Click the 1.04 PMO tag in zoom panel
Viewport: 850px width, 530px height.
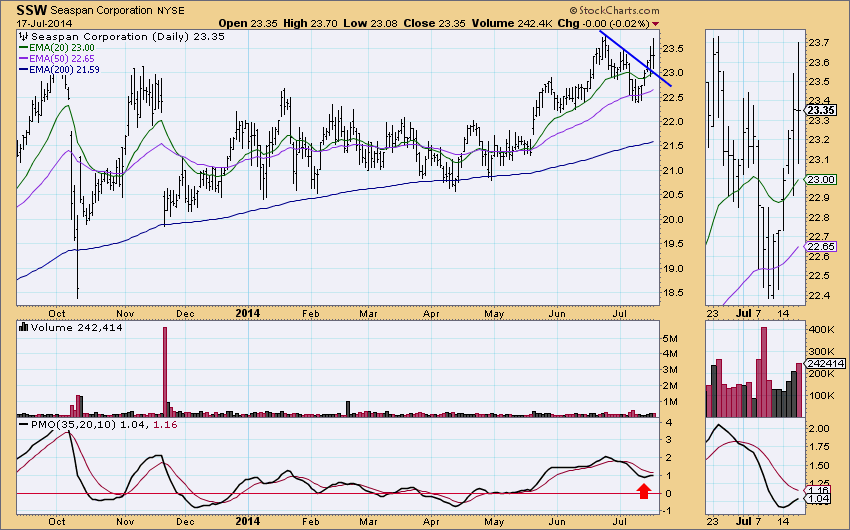(819, 499)
